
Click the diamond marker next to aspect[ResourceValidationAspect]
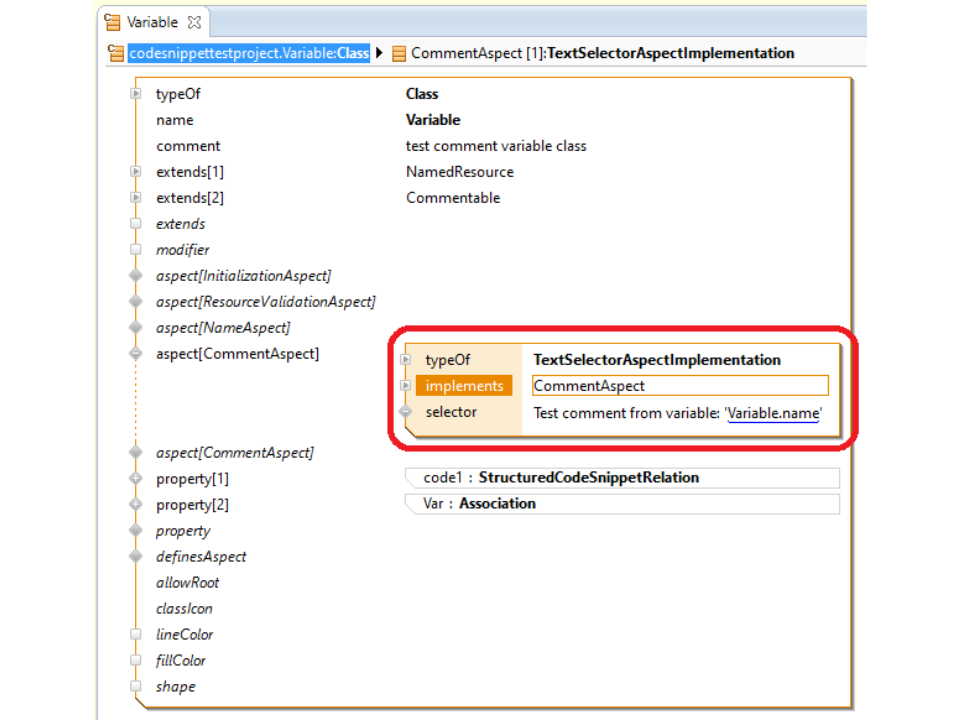(x=135, y=302)
